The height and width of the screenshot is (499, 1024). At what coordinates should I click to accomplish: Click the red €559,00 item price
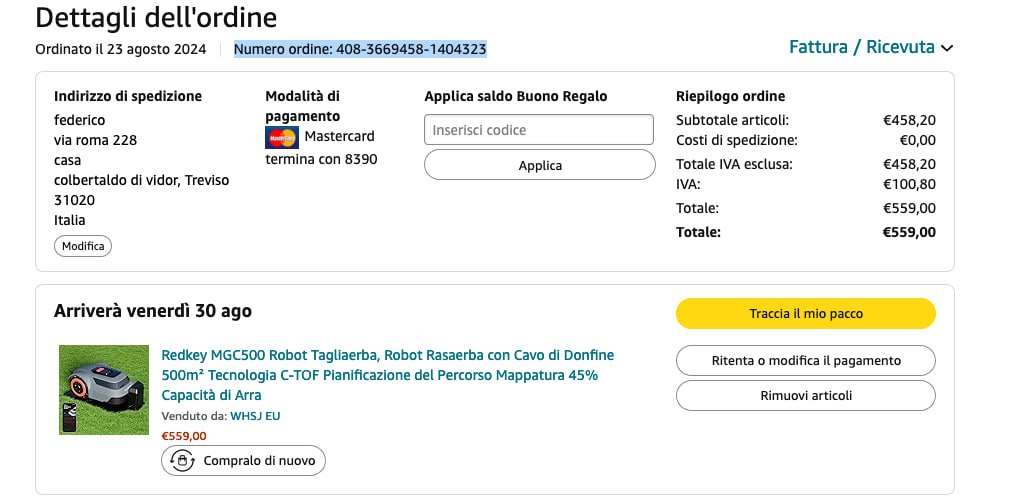[184, 436]
